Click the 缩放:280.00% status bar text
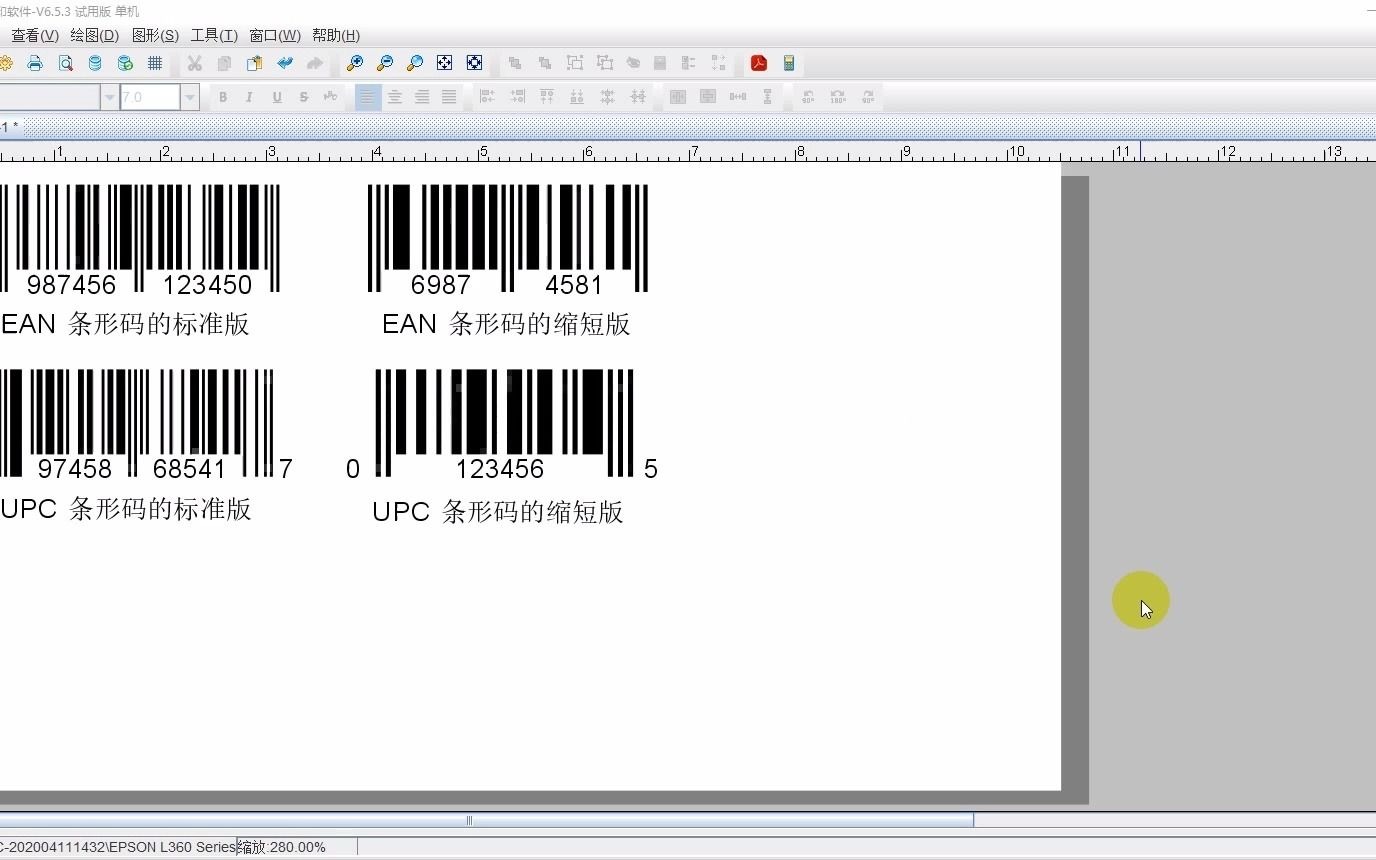This screenshot has height=860, width=1376. coord(282,847)
